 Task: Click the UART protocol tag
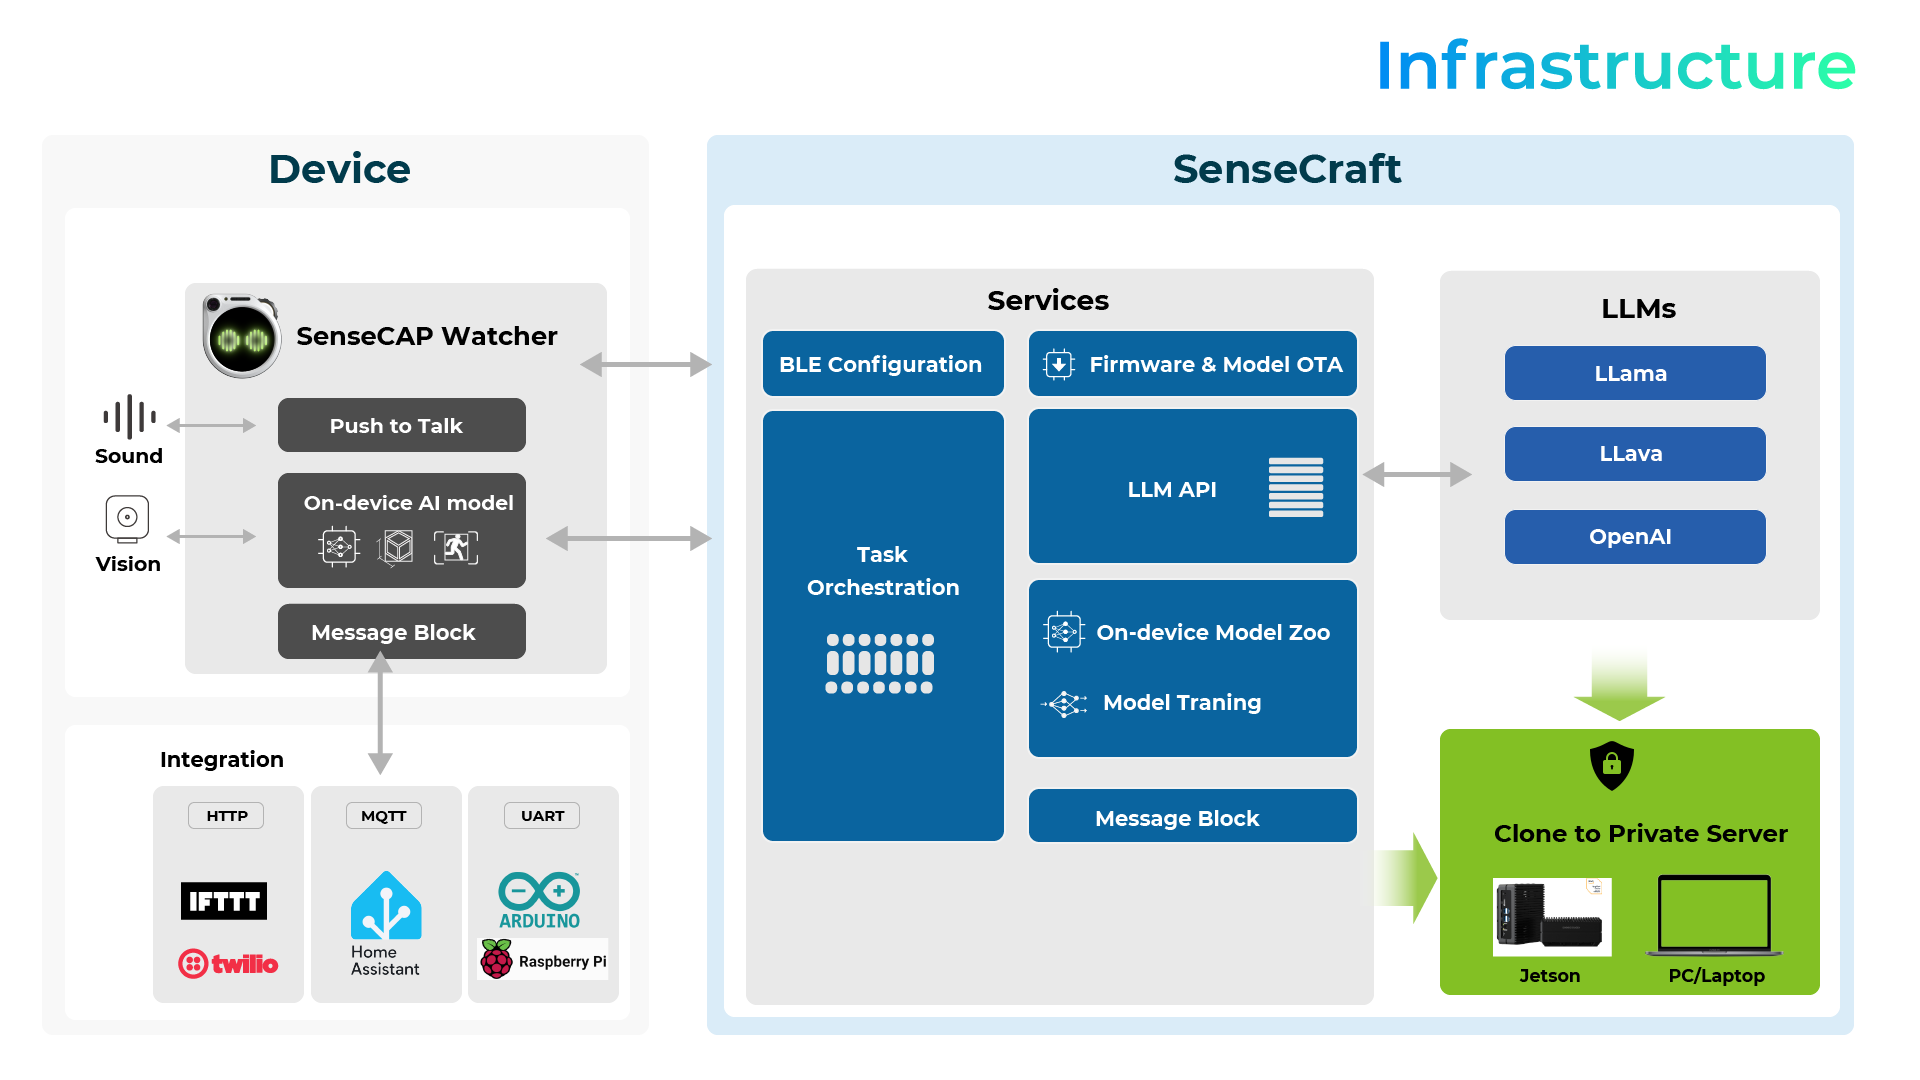542,816
